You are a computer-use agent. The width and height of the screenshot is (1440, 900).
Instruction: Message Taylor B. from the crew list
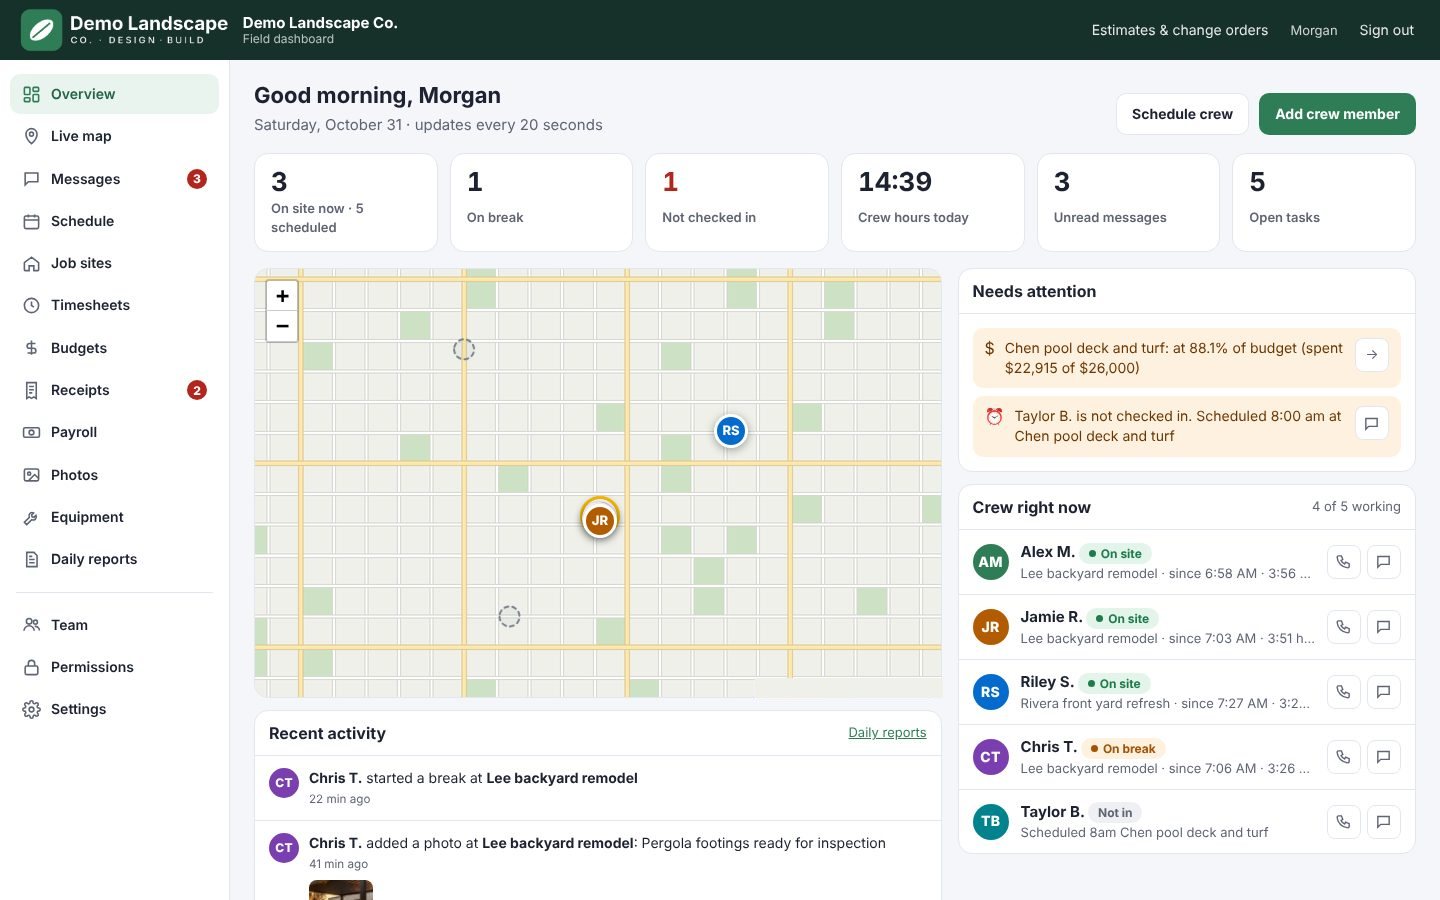1384,822
